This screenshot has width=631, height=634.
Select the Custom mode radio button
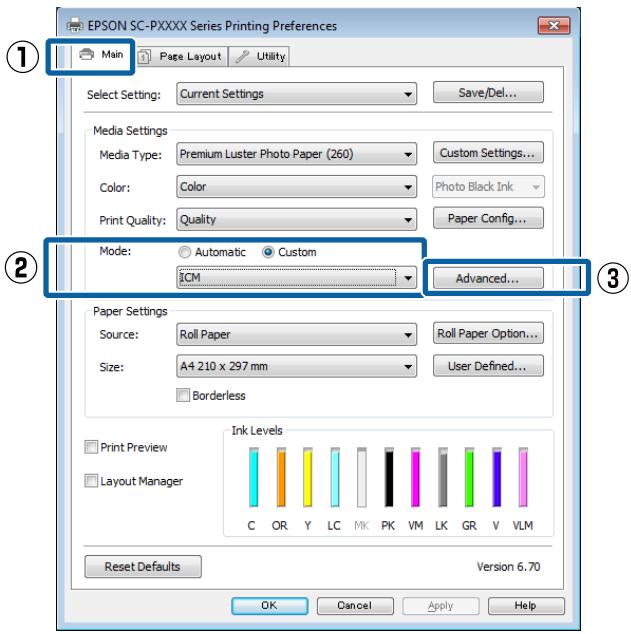click(x=268, y=252)
